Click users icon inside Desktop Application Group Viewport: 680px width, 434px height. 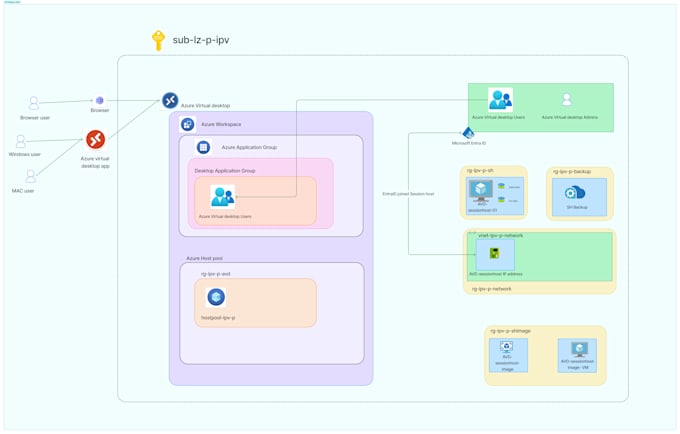tap(222, 197)
